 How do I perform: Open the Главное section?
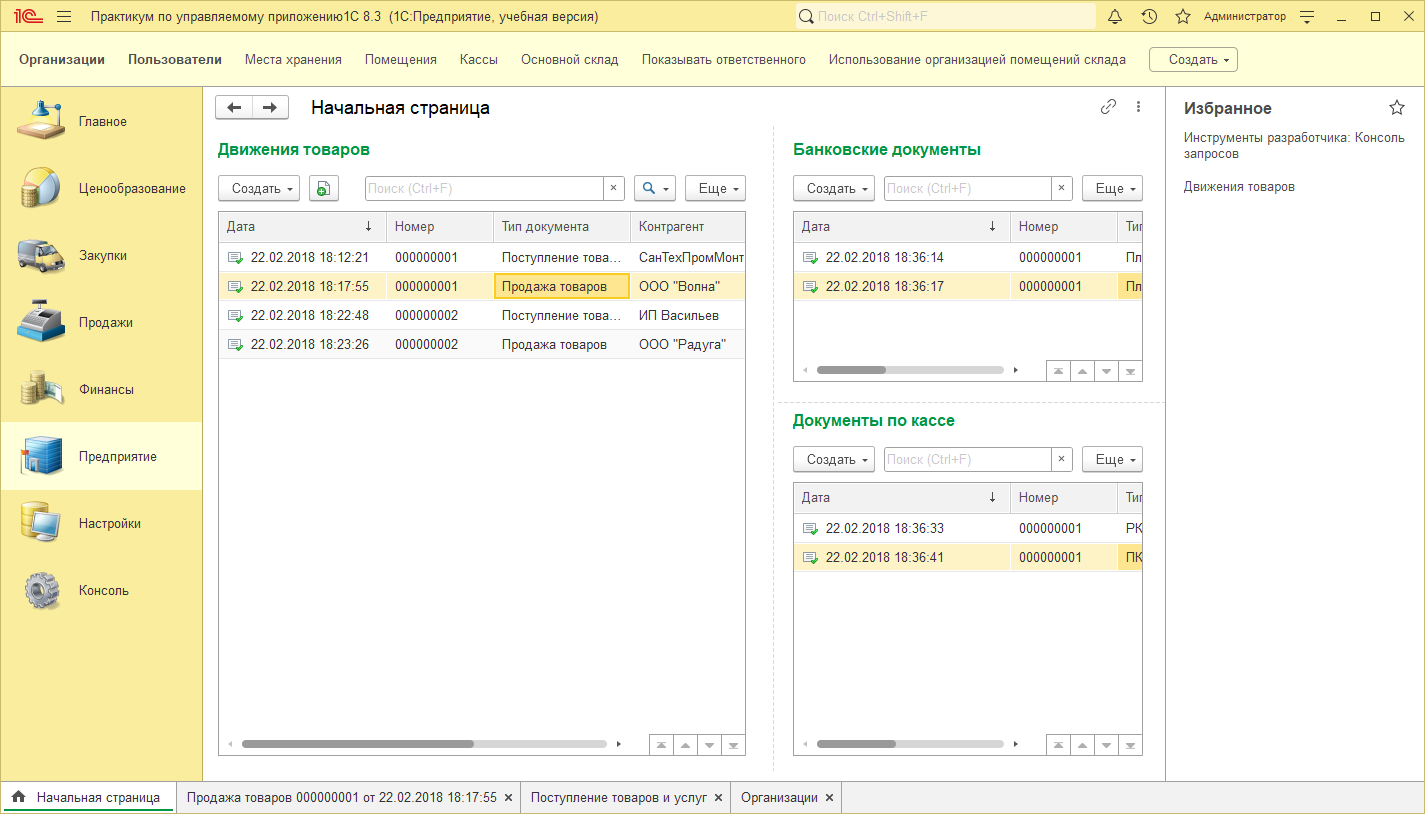click(x=101, y=121)
